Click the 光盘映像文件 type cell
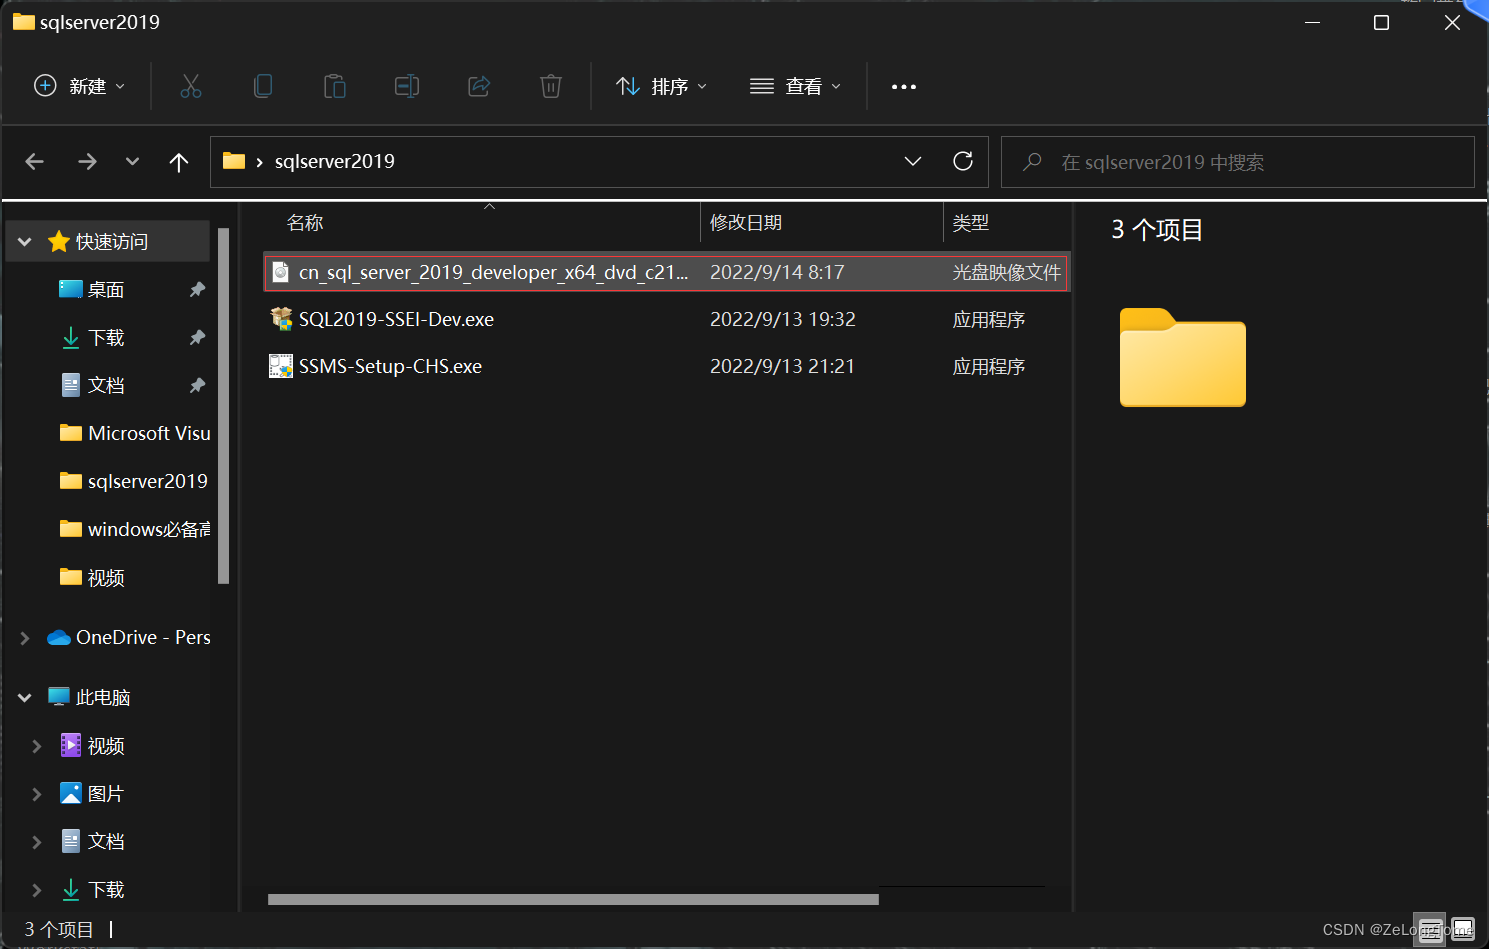The height and width of the screenshot is (949, 1489). point(1007,272)
